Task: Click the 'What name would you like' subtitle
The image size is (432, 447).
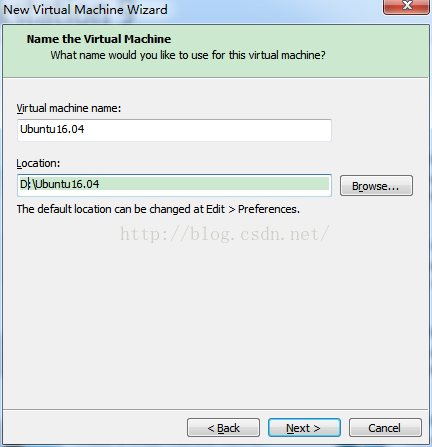Action: [188, 55]
